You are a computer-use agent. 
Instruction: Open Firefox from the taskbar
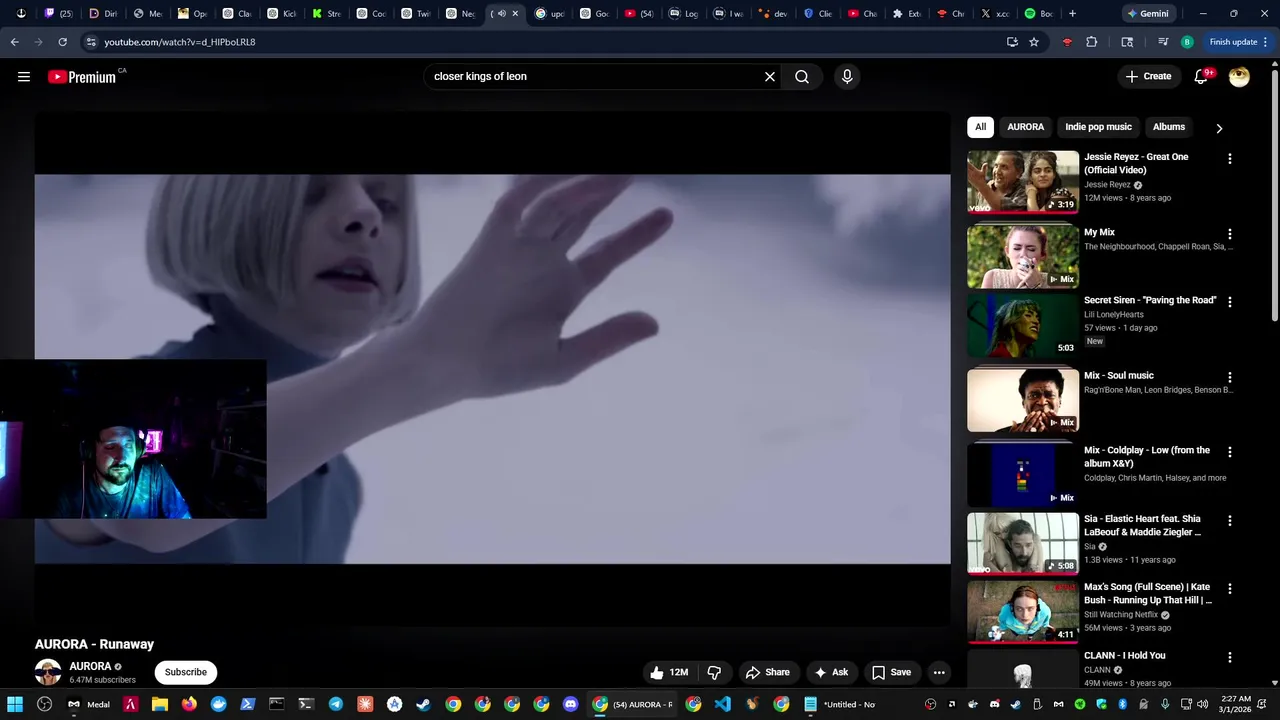(x=189, y=704)
